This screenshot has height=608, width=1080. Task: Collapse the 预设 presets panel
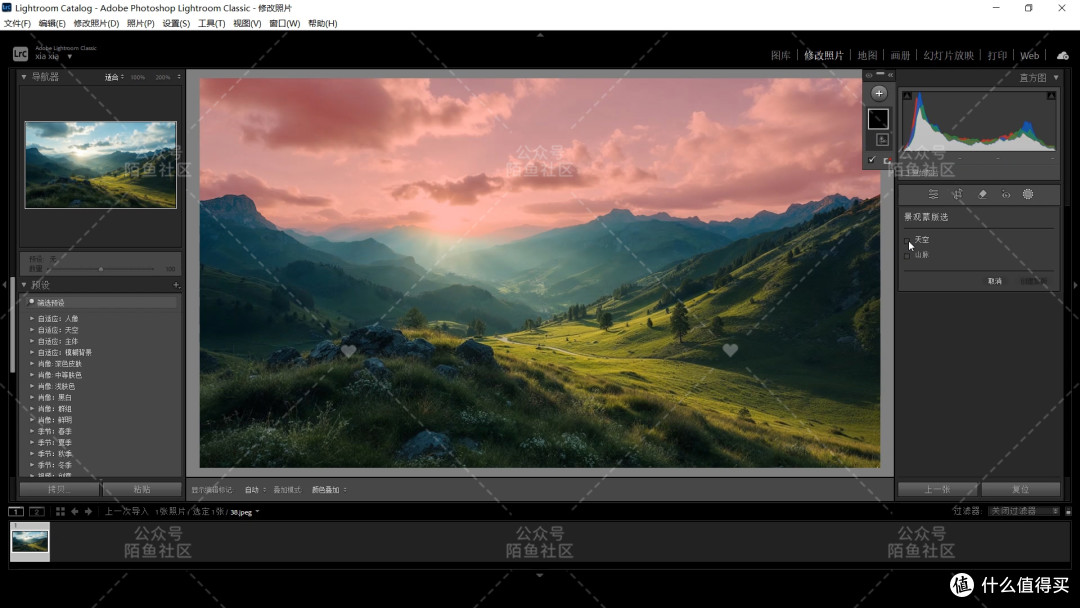pos(24,284)
